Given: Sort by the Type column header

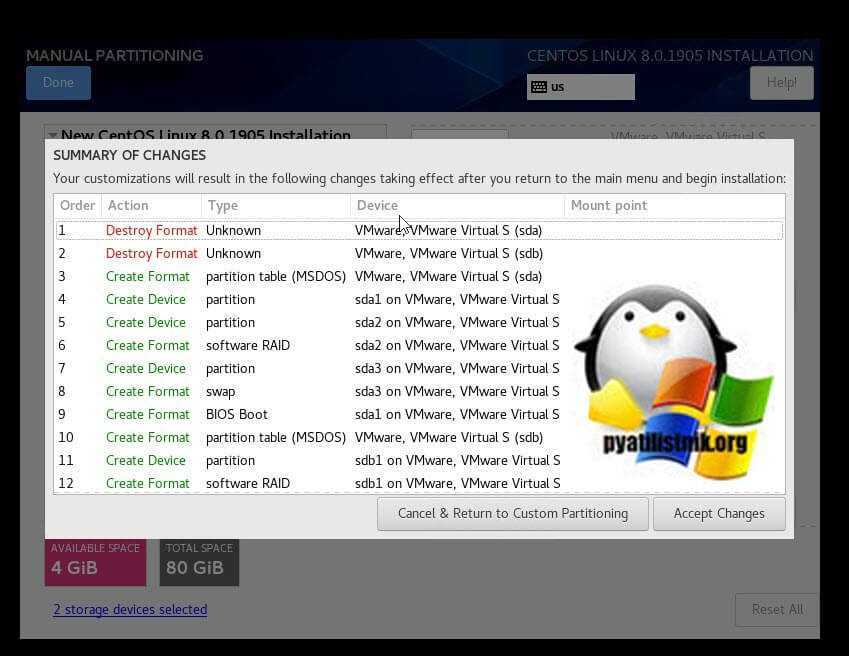Looking at the screenshot, I should pos(276,206).
